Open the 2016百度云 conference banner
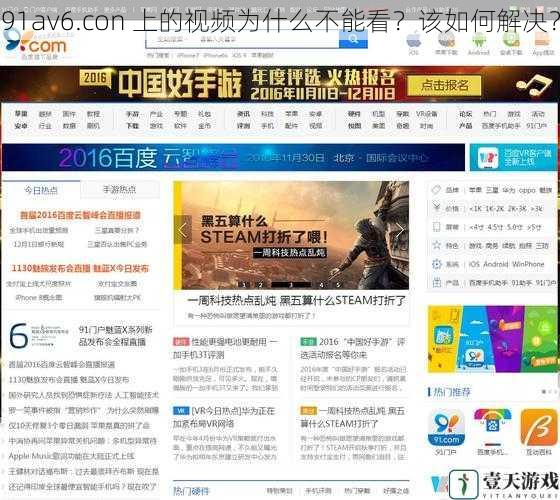This screenshot has height=500, width=560. pos(234,157)
